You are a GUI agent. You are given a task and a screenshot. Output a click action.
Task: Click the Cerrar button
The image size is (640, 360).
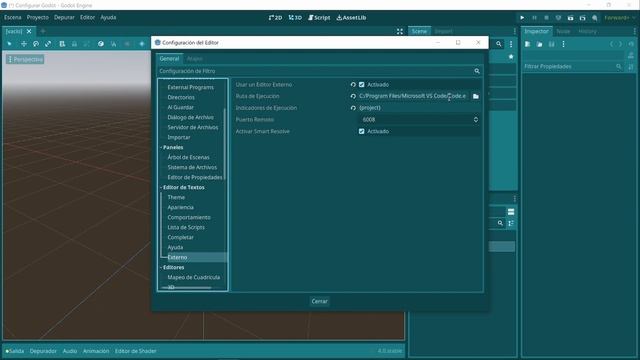coord(320,301)
